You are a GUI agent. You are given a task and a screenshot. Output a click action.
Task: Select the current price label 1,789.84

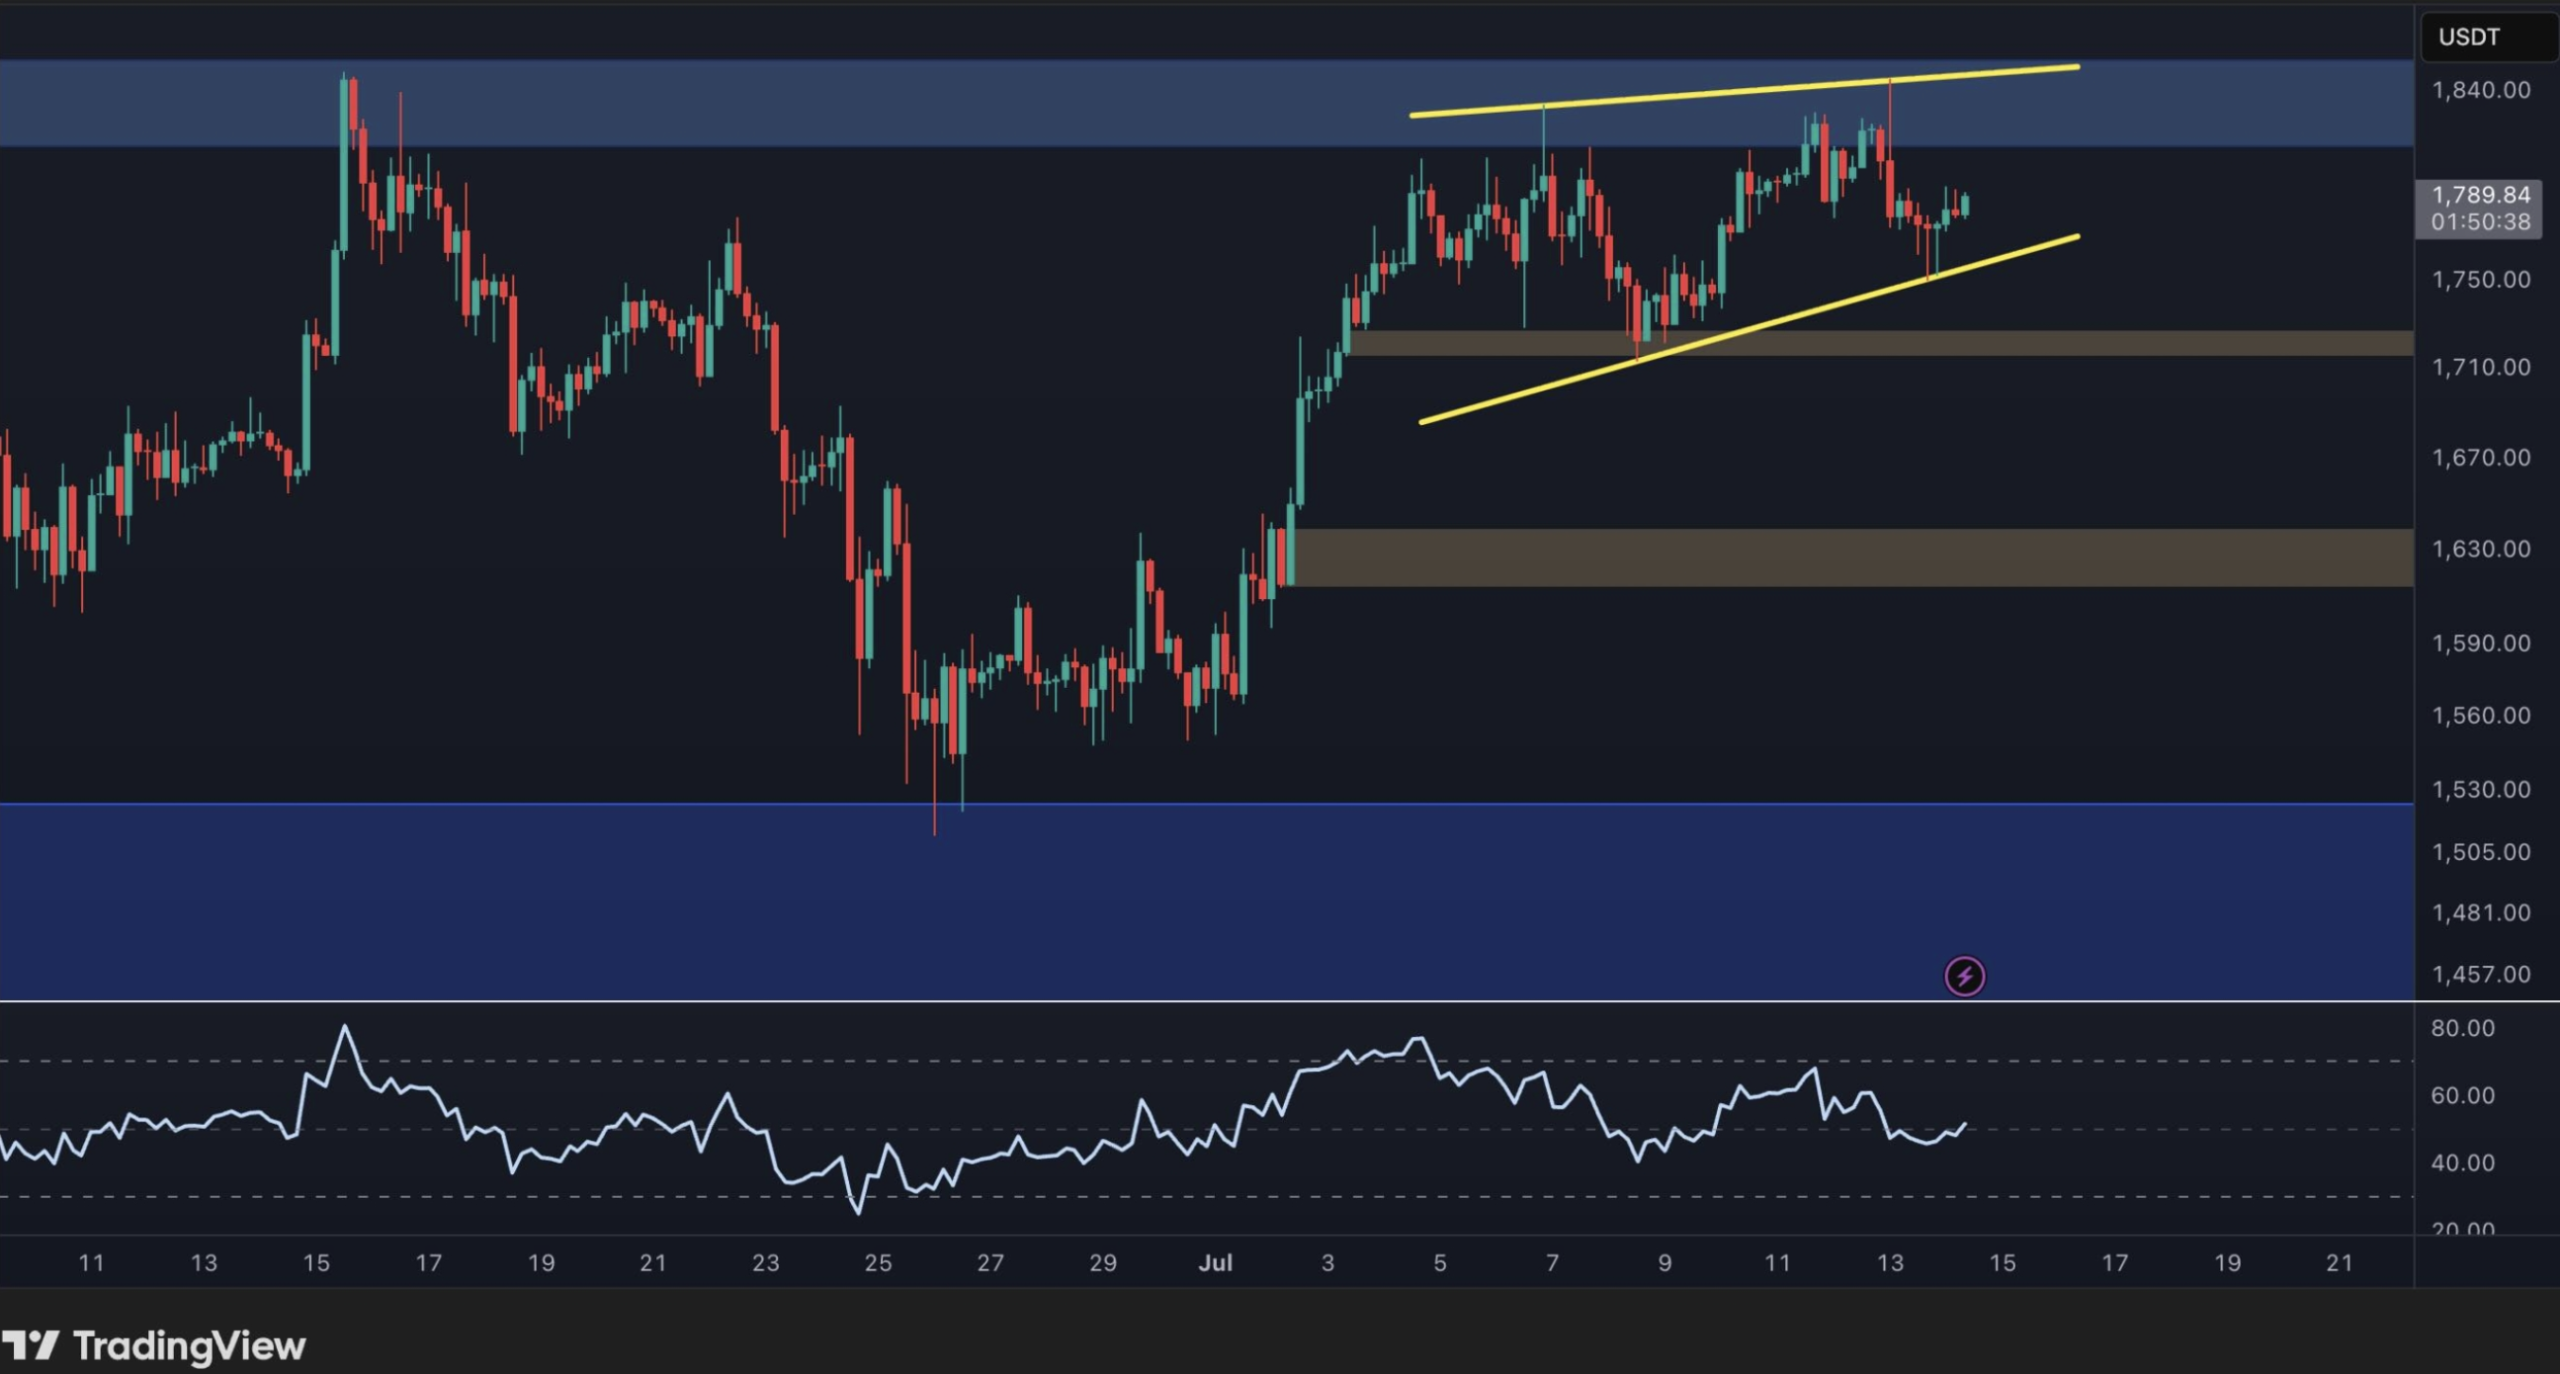coord(2481,195)
